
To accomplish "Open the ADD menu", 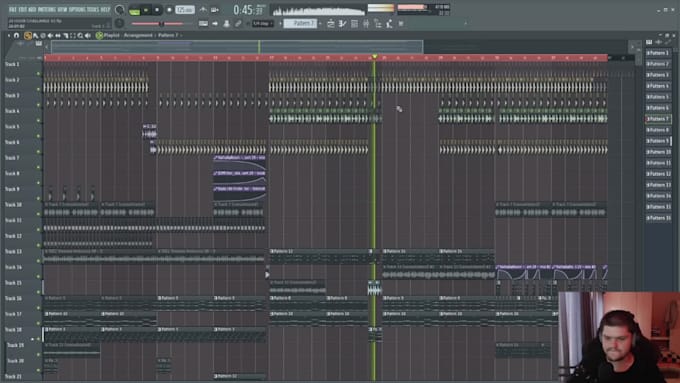I will pyautogui.click(x=32, y=9).
